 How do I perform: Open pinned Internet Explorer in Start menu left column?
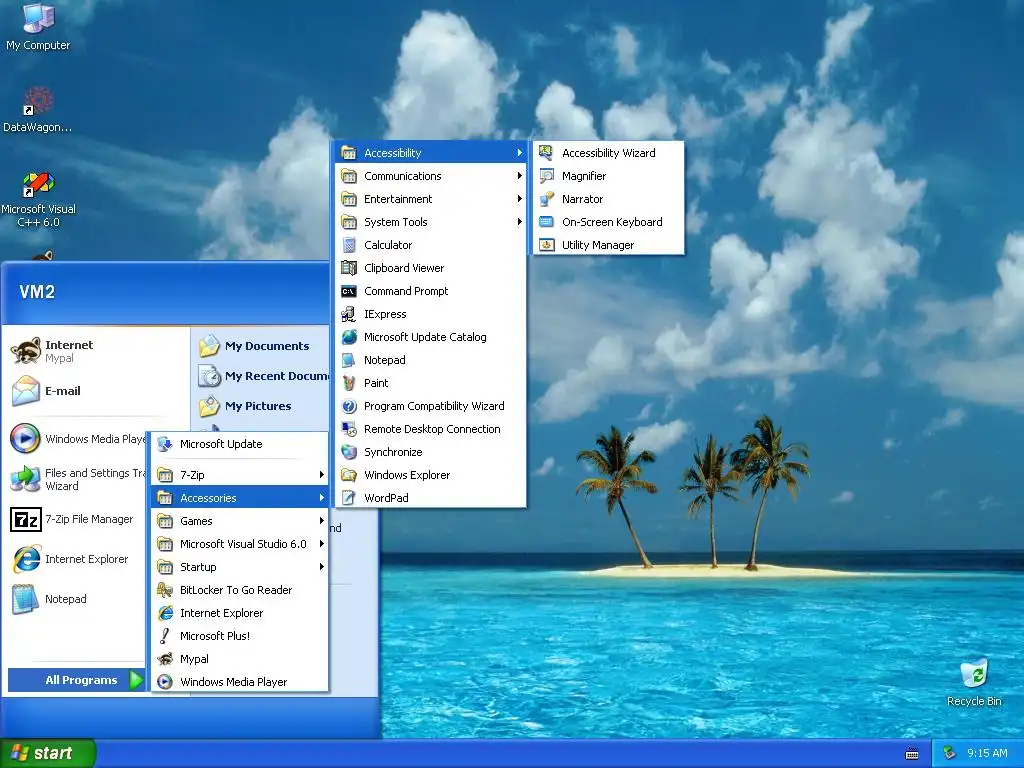tap(77, 559)
